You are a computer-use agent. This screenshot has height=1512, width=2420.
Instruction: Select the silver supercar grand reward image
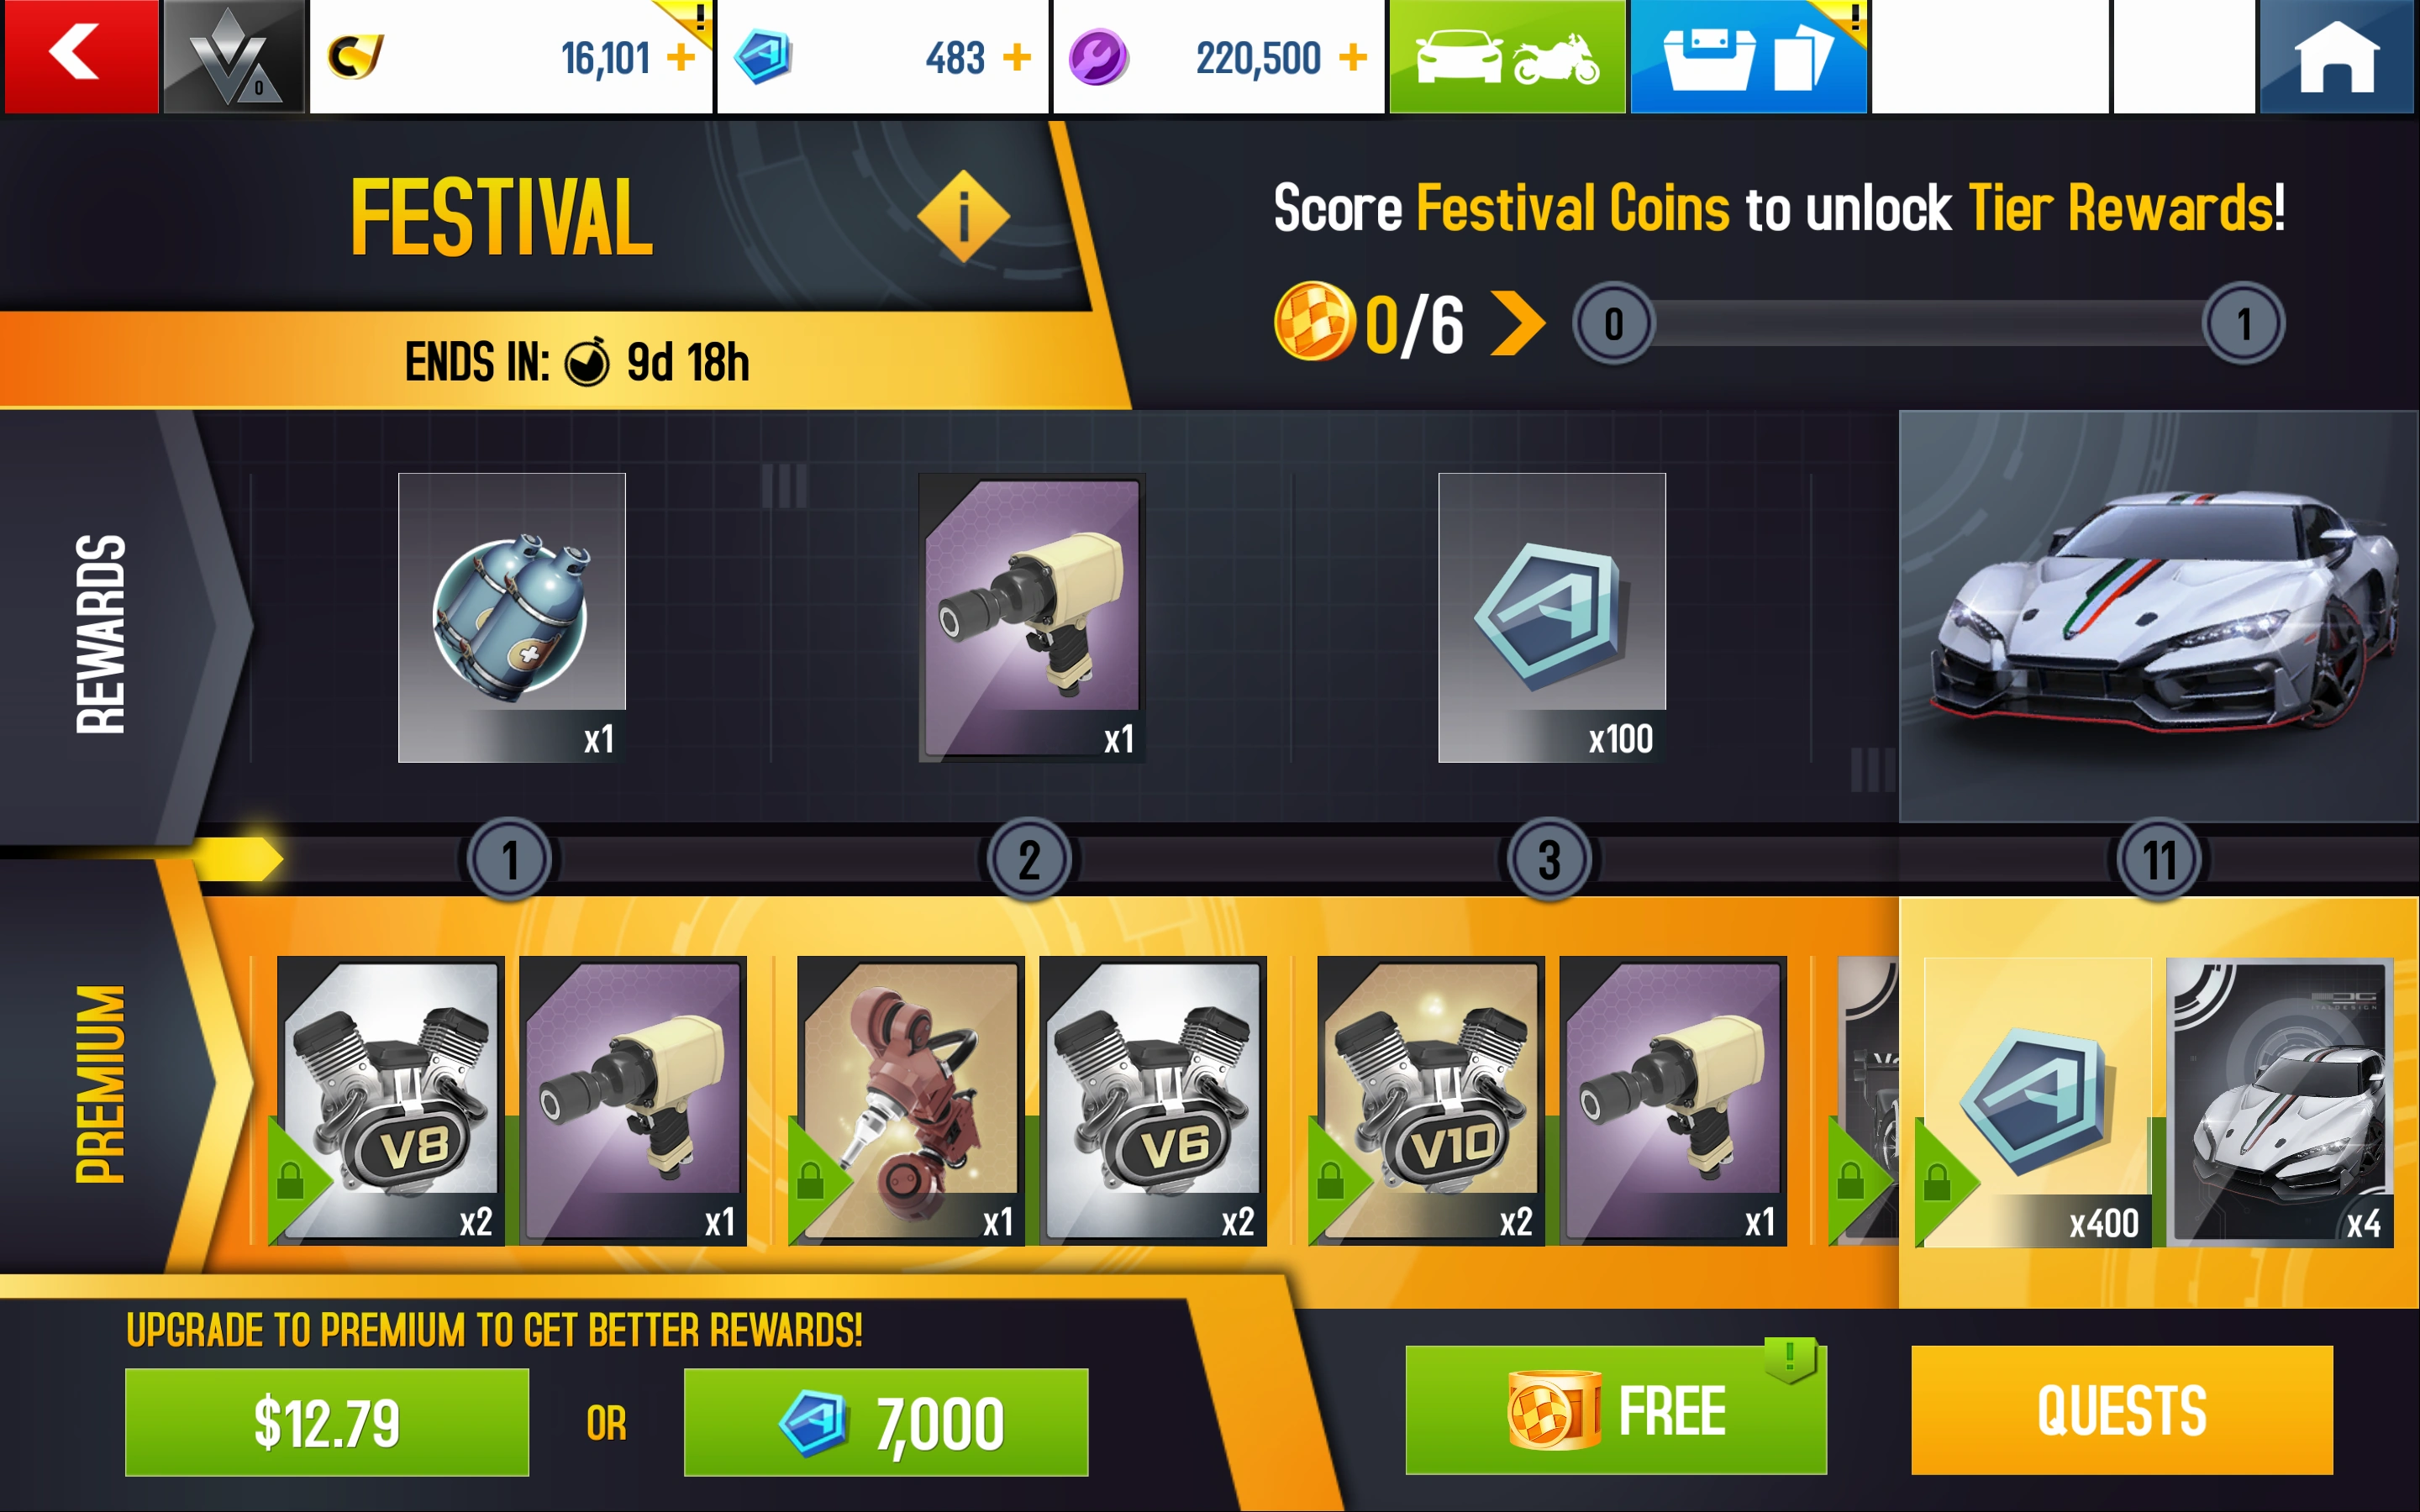click(2159, 616)
